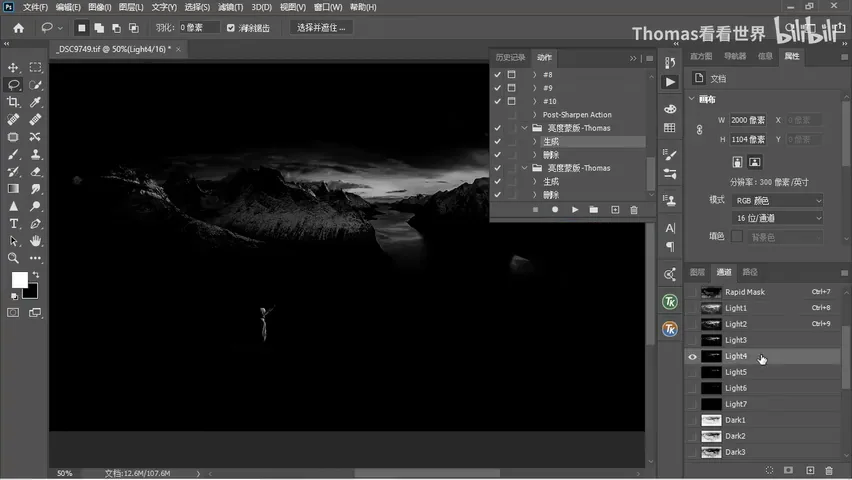Viewport: 852px width, 480px height.
Task: Select the Spot Healing Brush tool
Action: click(x=13, y=120)
